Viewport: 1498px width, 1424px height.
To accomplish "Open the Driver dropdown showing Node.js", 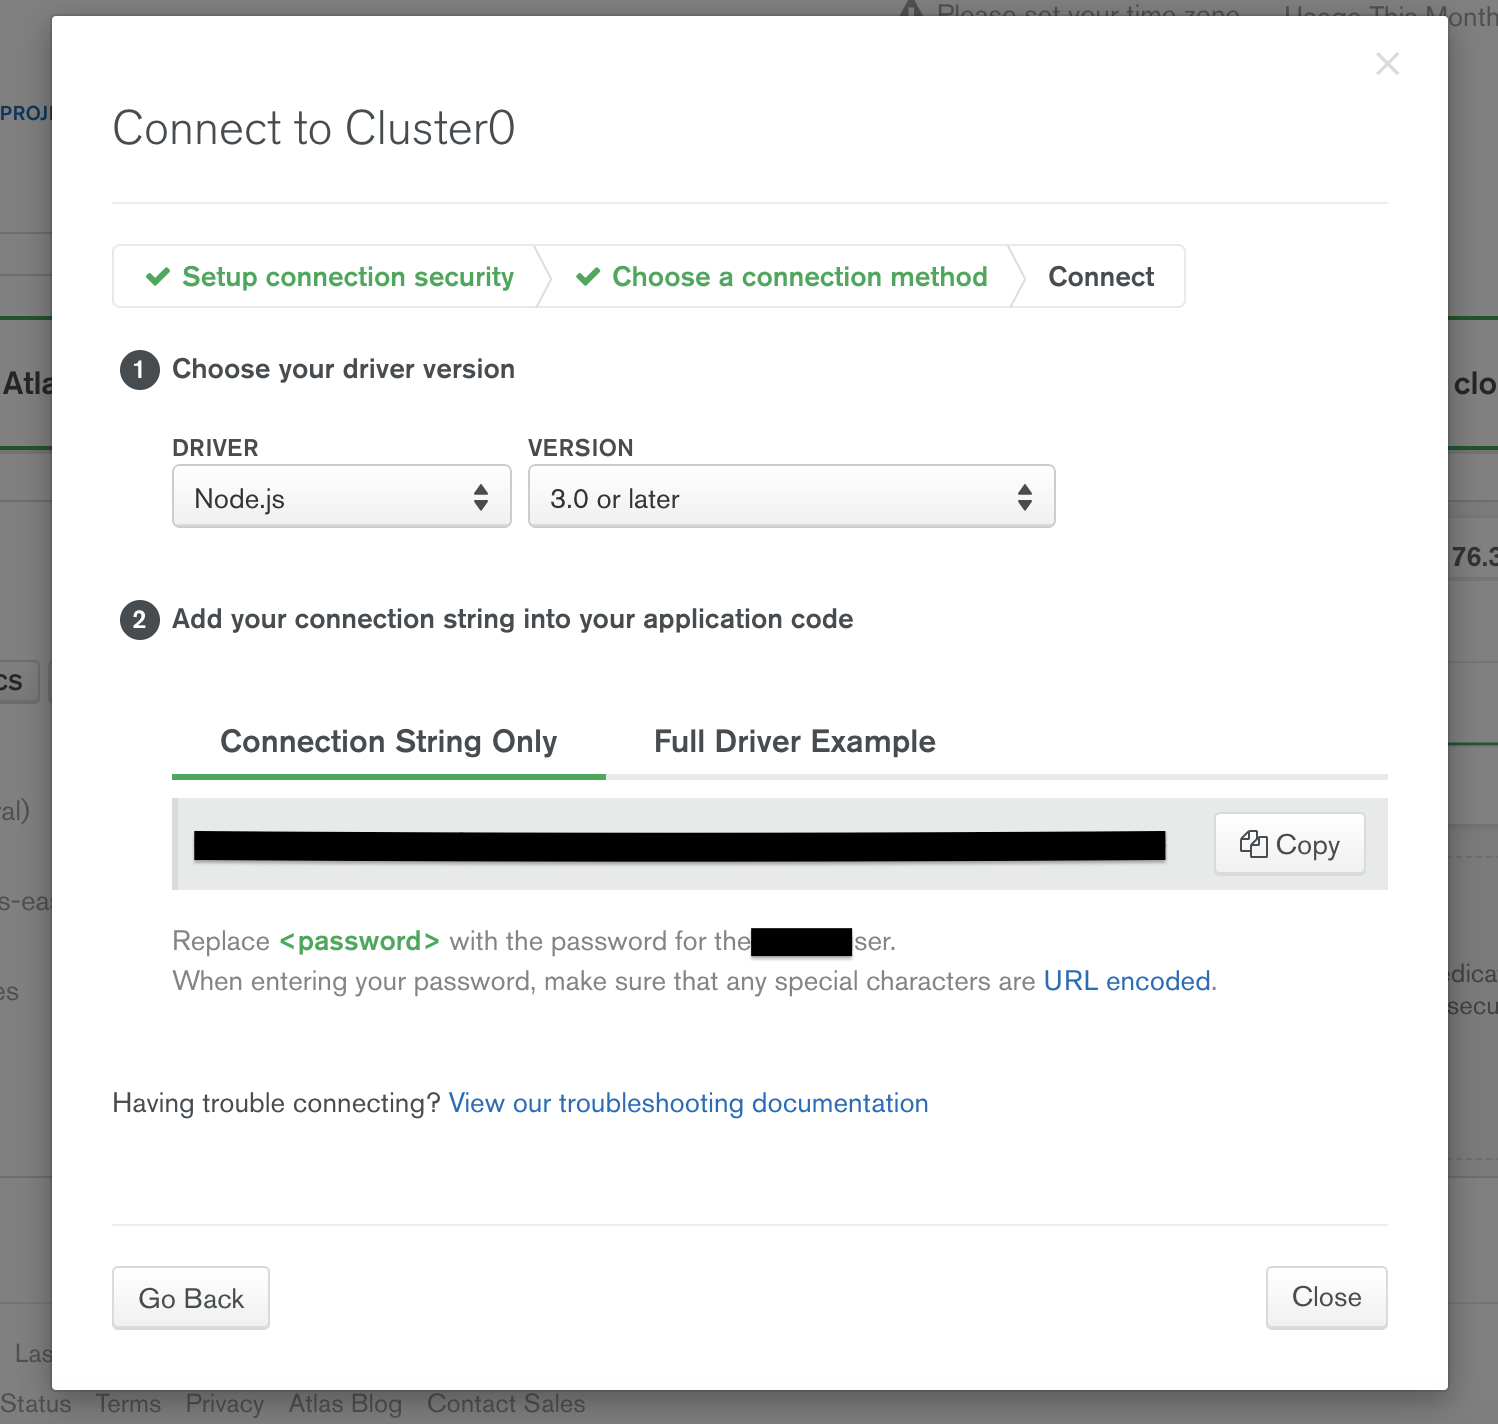I will pos(341,497).
